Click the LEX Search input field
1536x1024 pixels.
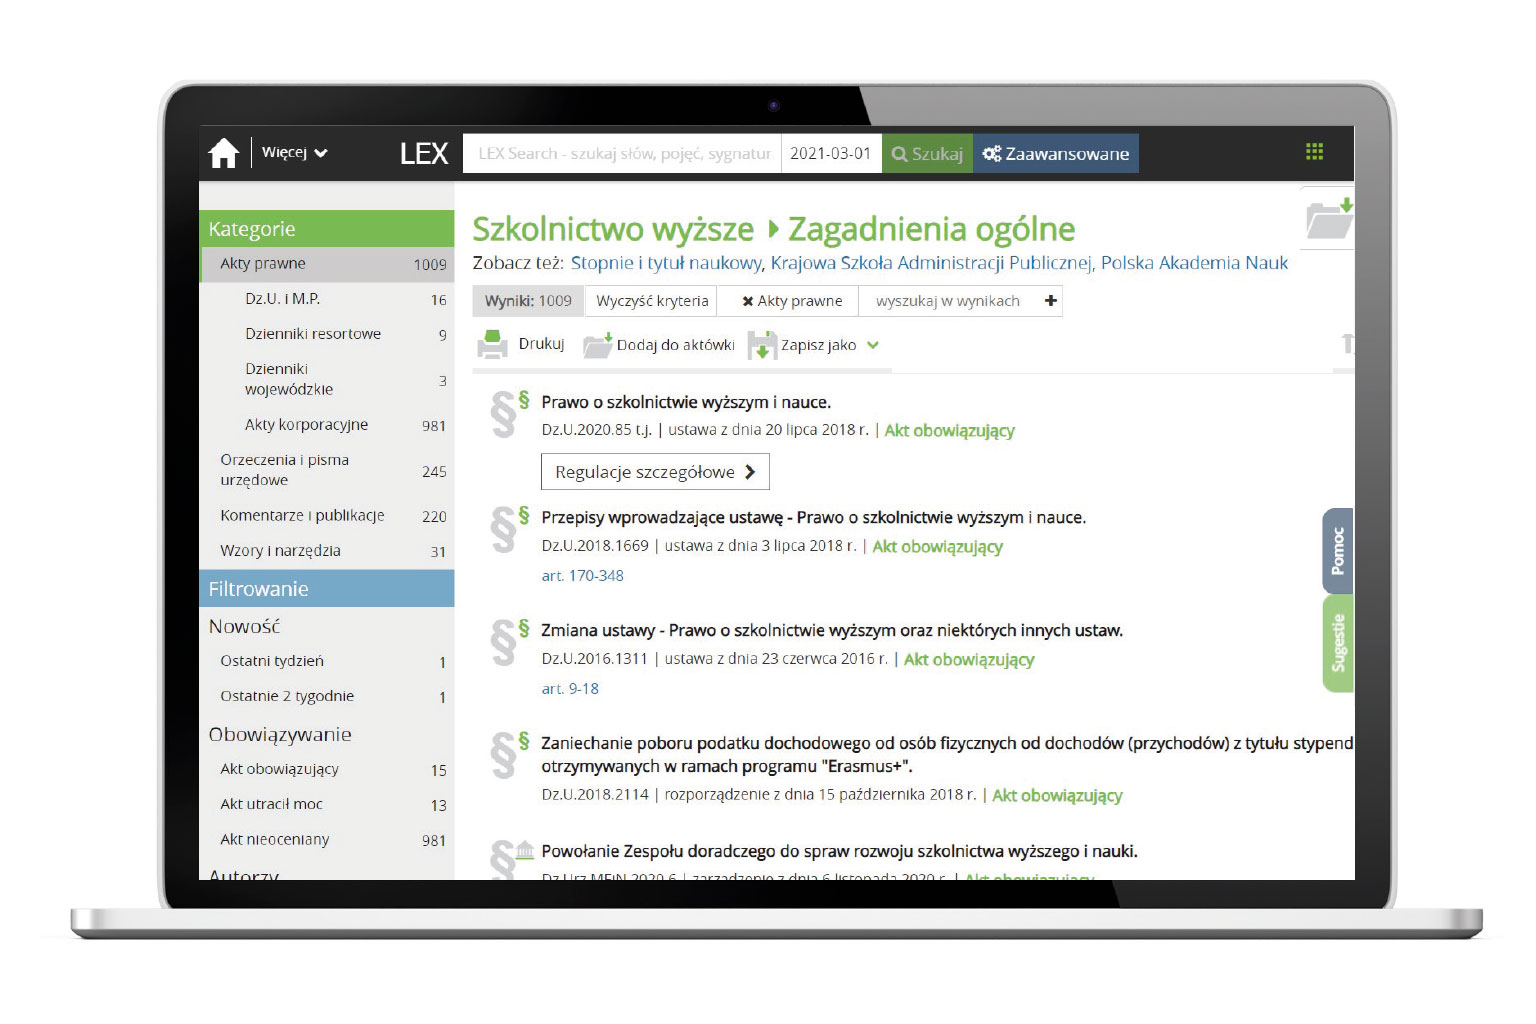click(x=622, y=154)
